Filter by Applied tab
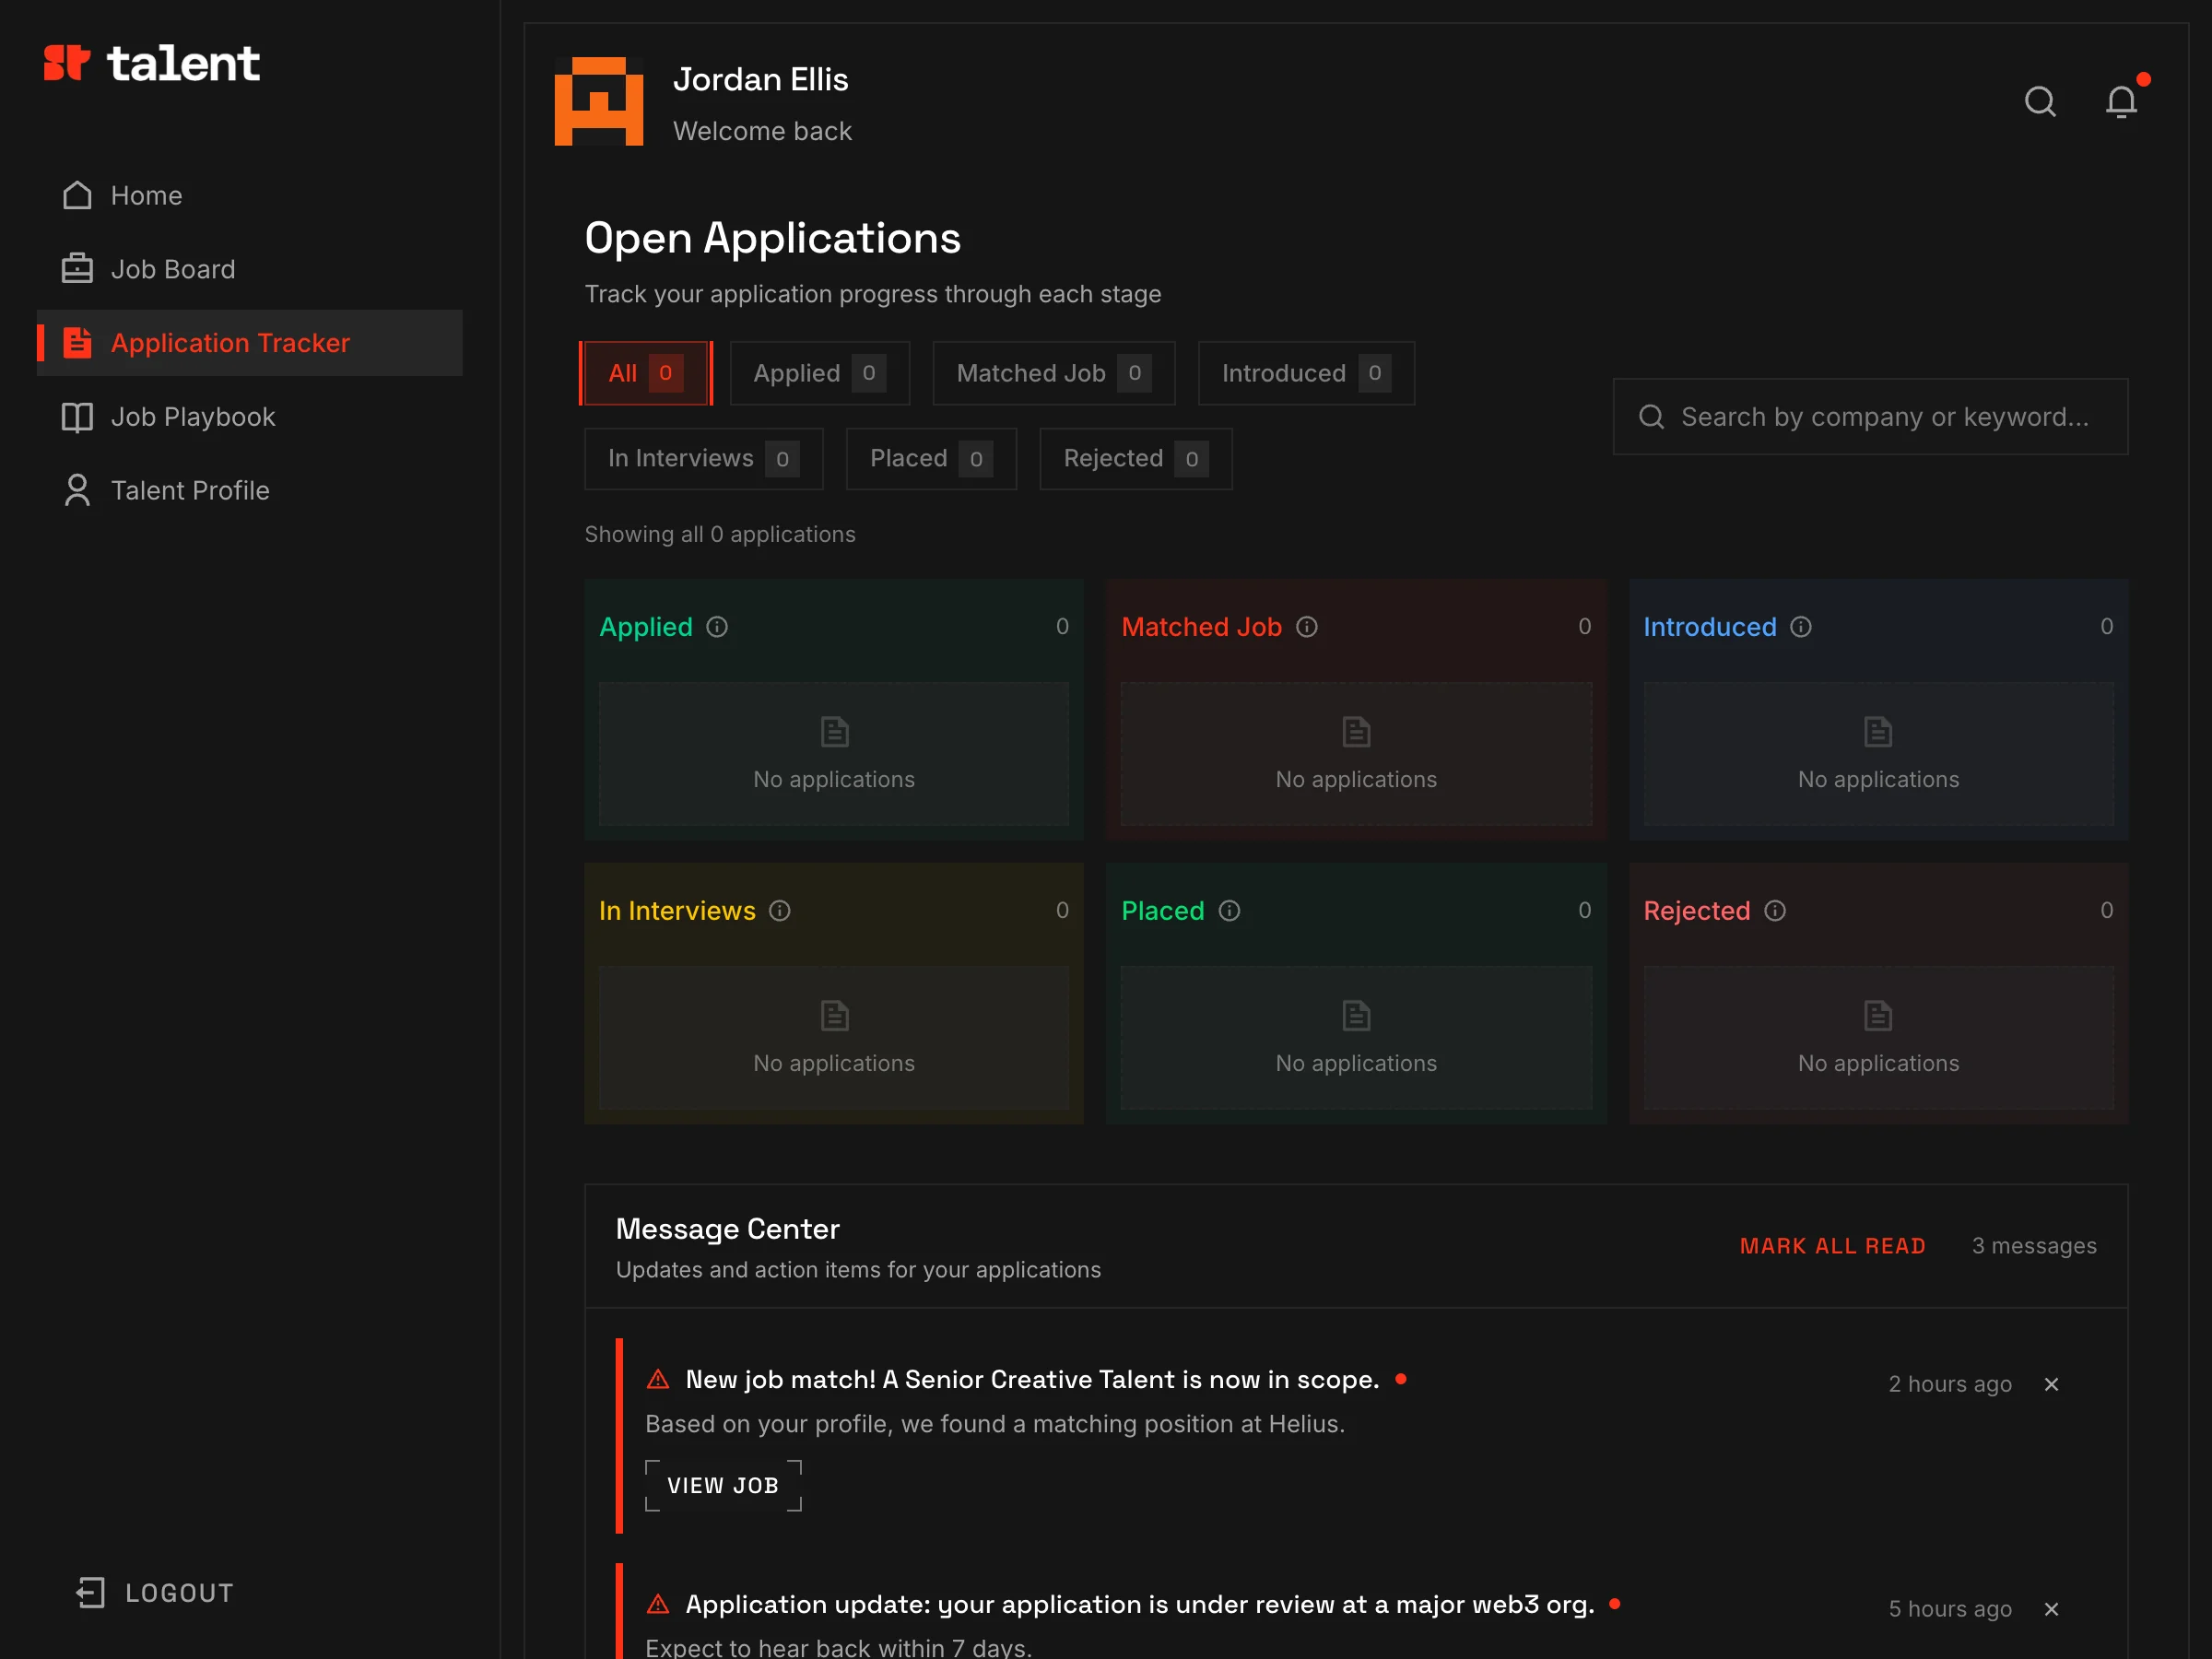 (820, 373)
